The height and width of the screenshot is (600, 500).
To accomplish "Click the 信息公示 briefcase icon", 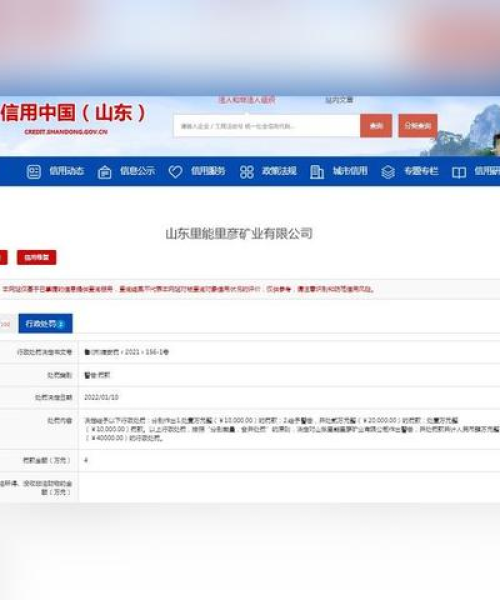I will (104, 172).
